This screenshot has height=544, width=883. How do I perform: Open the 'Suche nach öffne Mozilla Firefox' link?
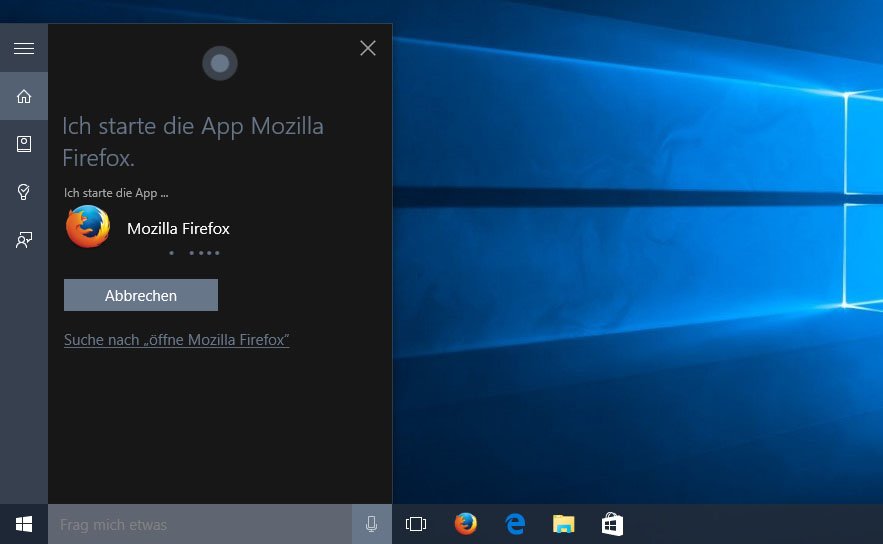pyautogui.click(x=176, y=340)
